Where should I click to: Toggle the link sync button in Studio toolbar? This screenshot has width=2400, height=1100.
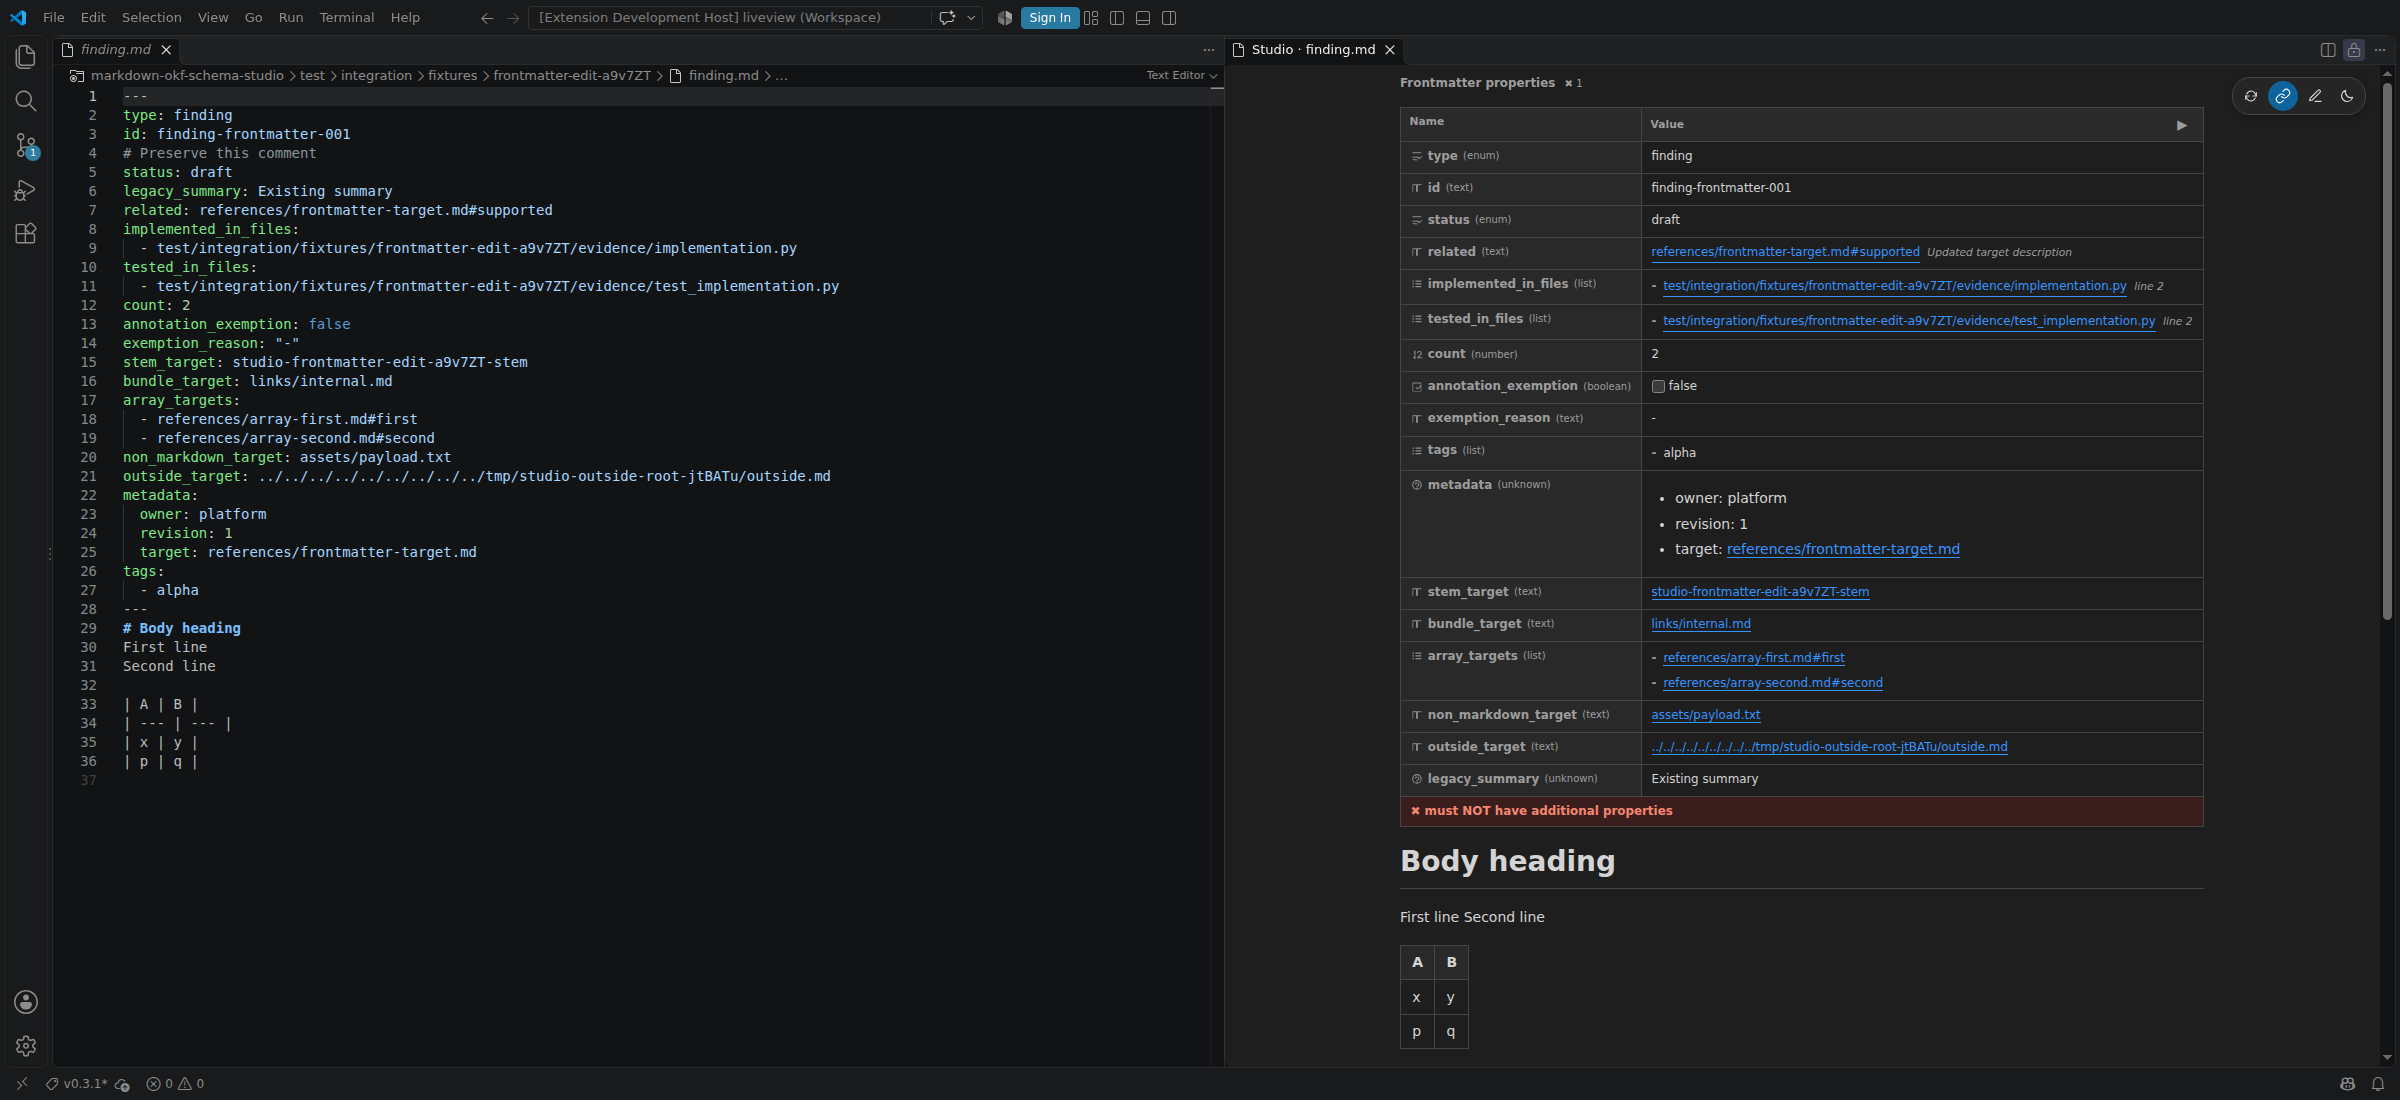2282,96
